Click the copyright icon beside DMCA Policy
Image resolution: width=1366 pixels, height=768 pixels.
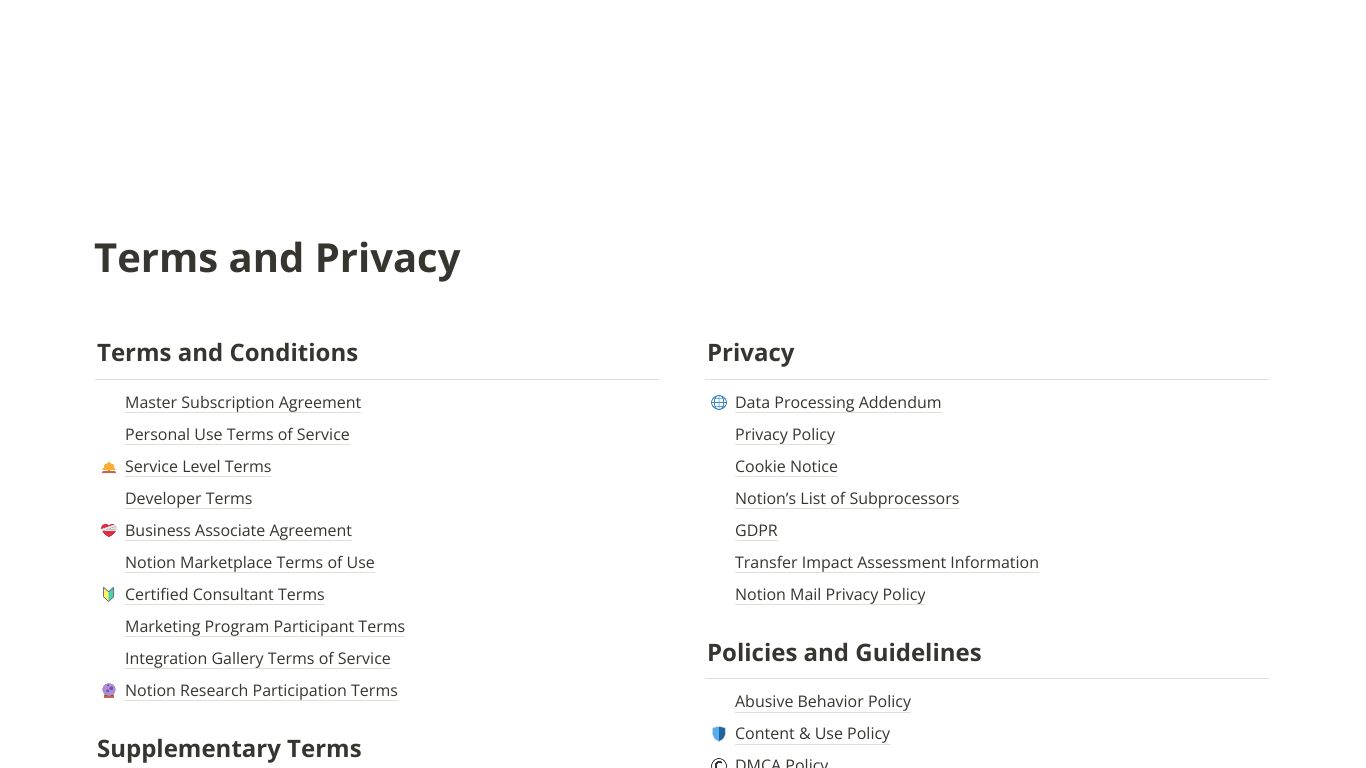coord(719,763)
